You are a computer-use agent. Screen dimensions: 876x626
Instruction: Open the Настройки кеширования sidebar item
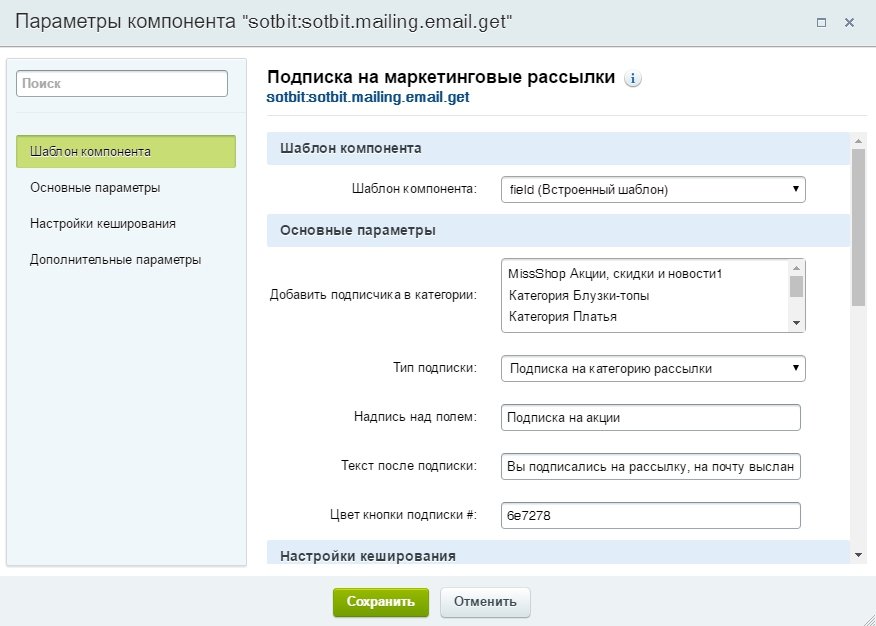click(103, 224)
